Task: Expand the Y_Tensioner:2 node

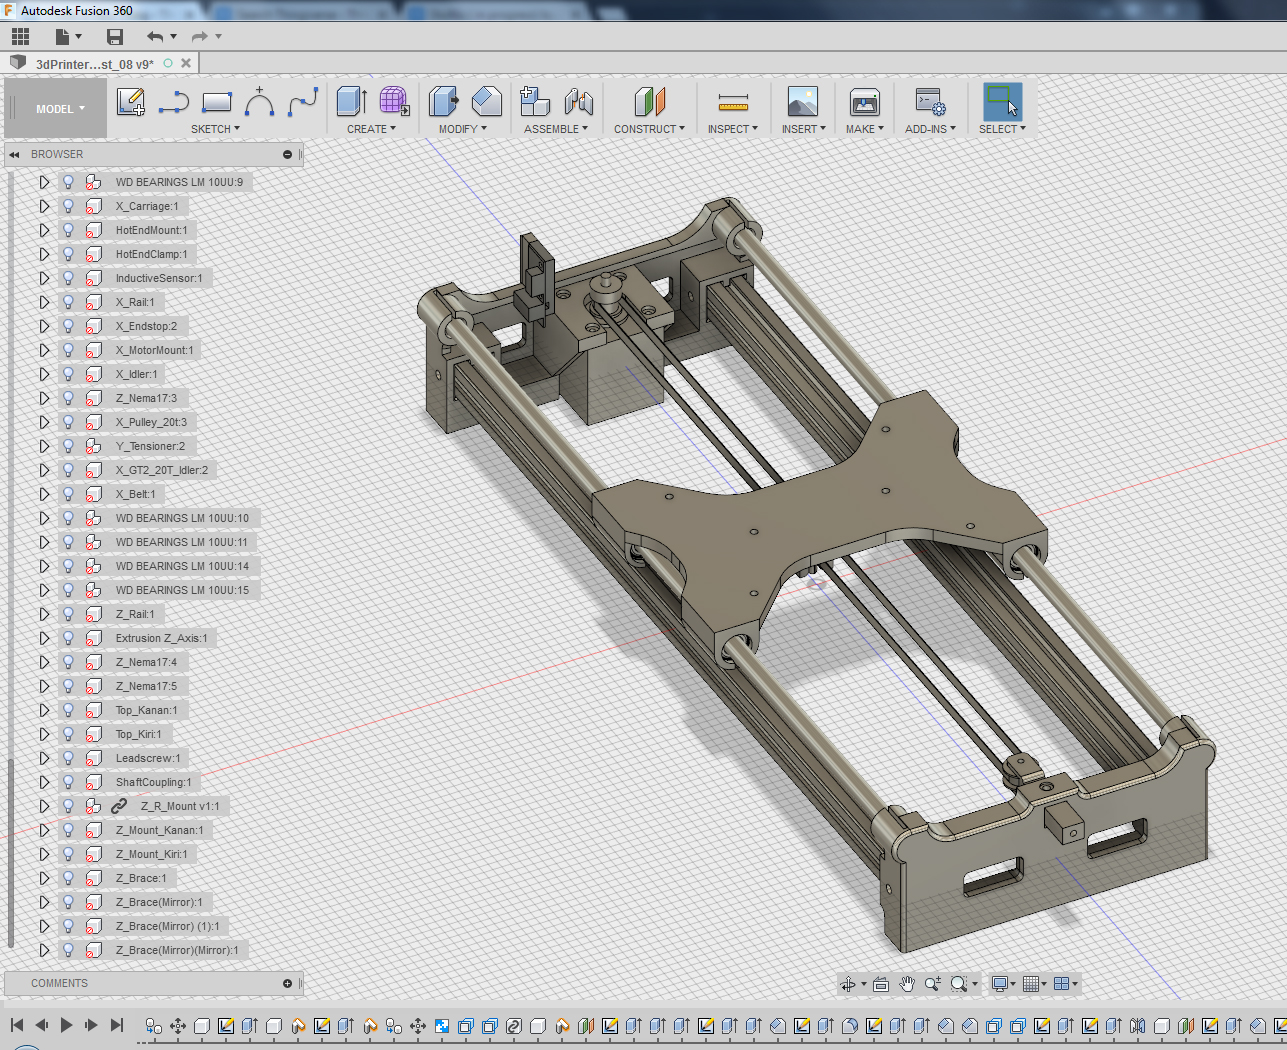Action: pyautogui.click(x=44, y=446)
